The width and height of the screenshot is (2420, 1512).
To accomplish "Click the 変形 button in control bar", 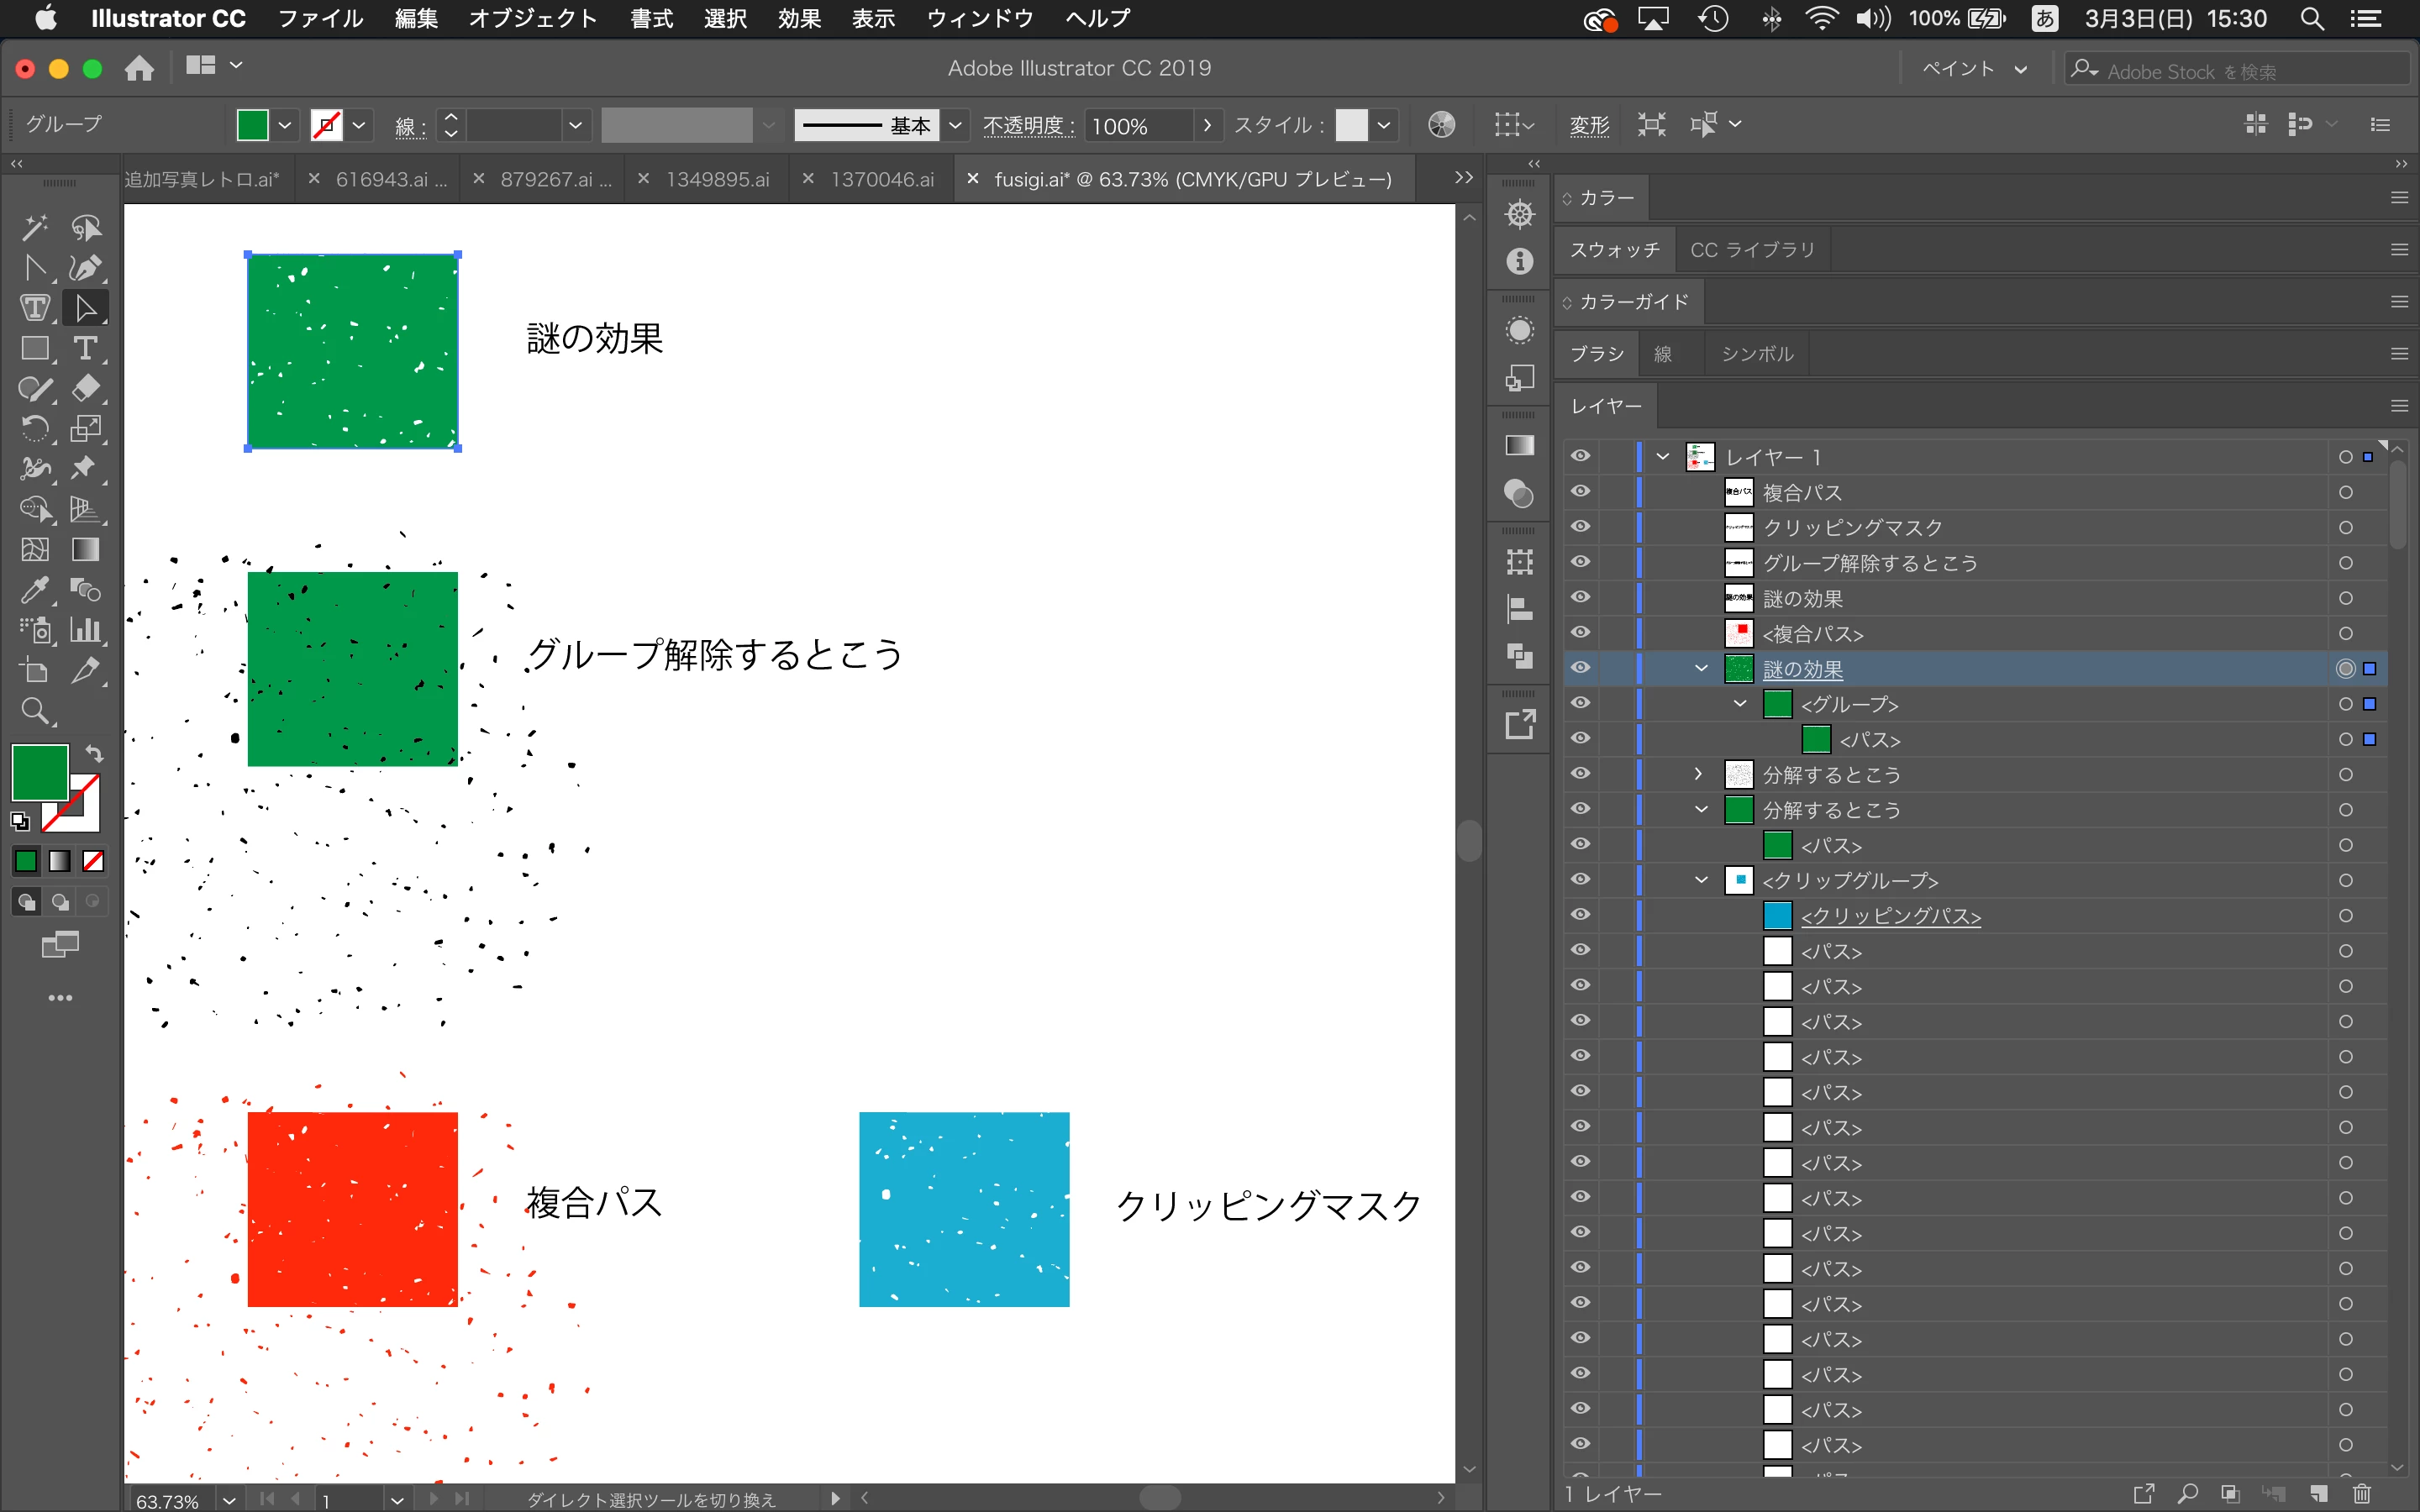I will (x=1589, y=125).
